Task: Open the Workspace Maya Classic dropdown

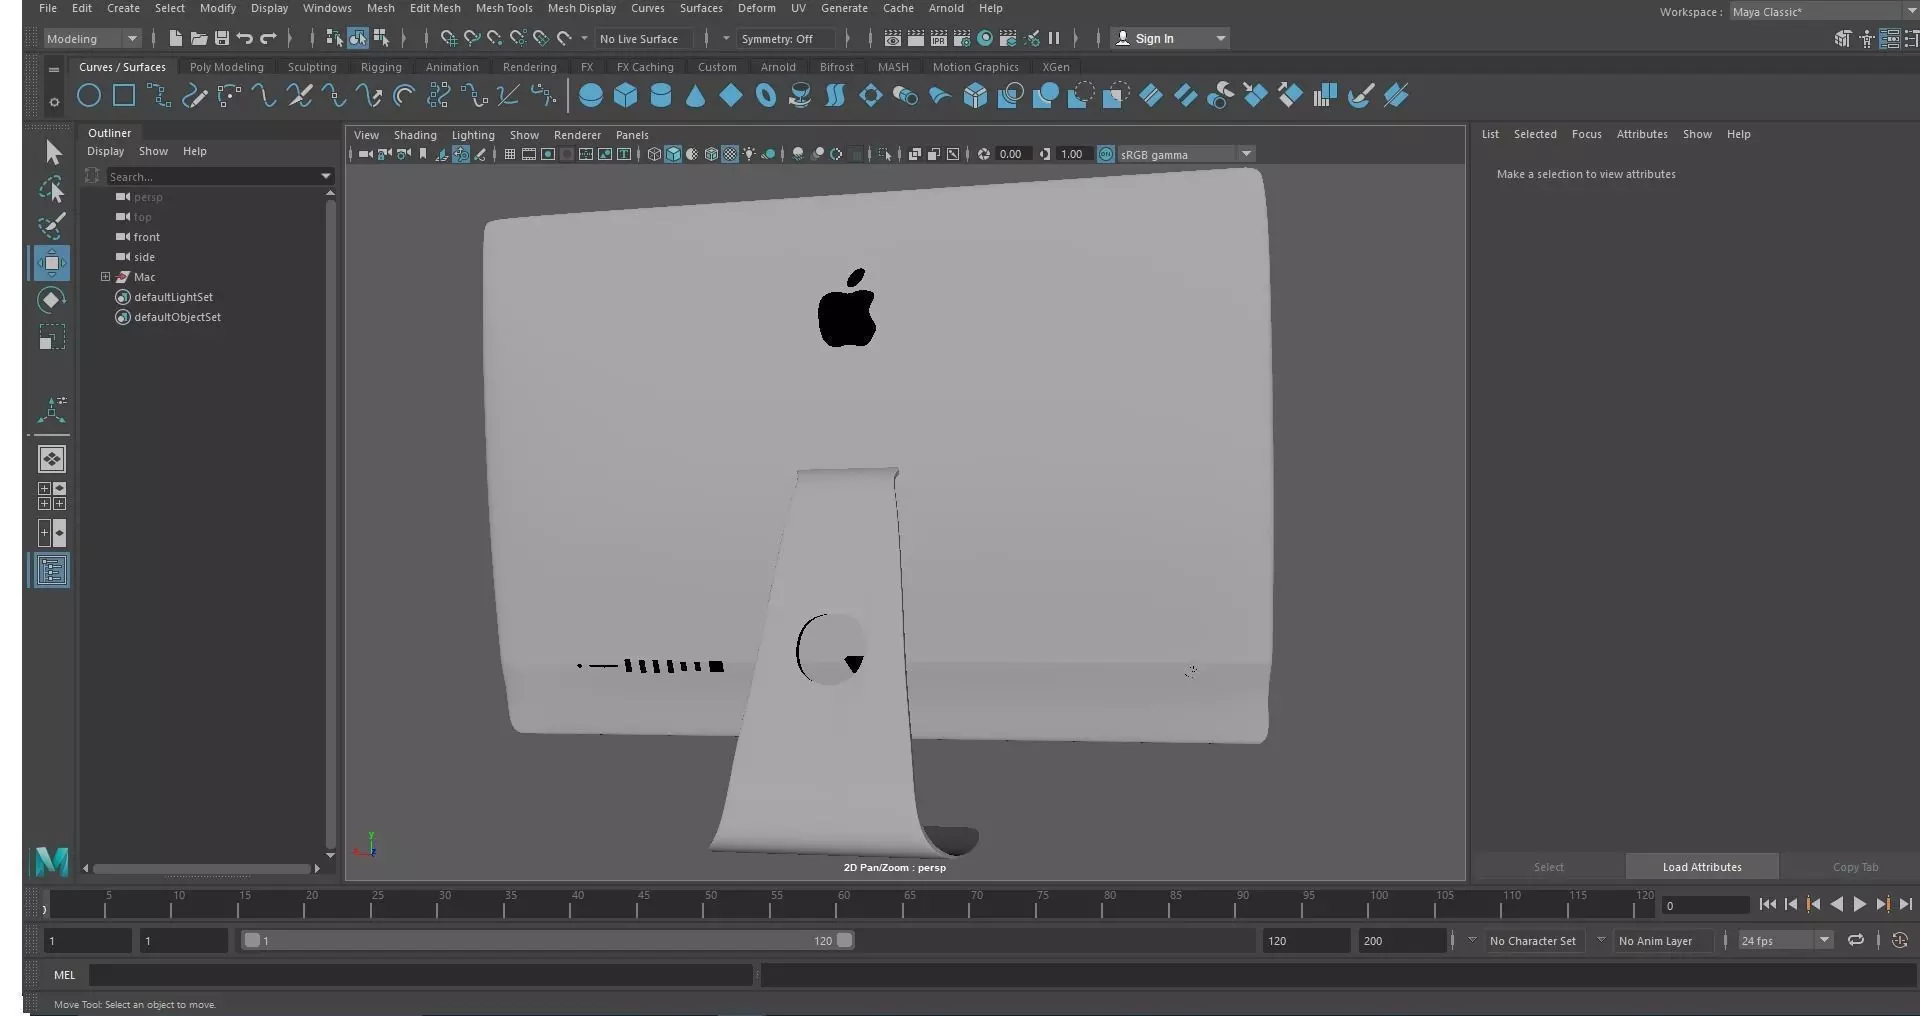Action: click(x=1823, y=11)
